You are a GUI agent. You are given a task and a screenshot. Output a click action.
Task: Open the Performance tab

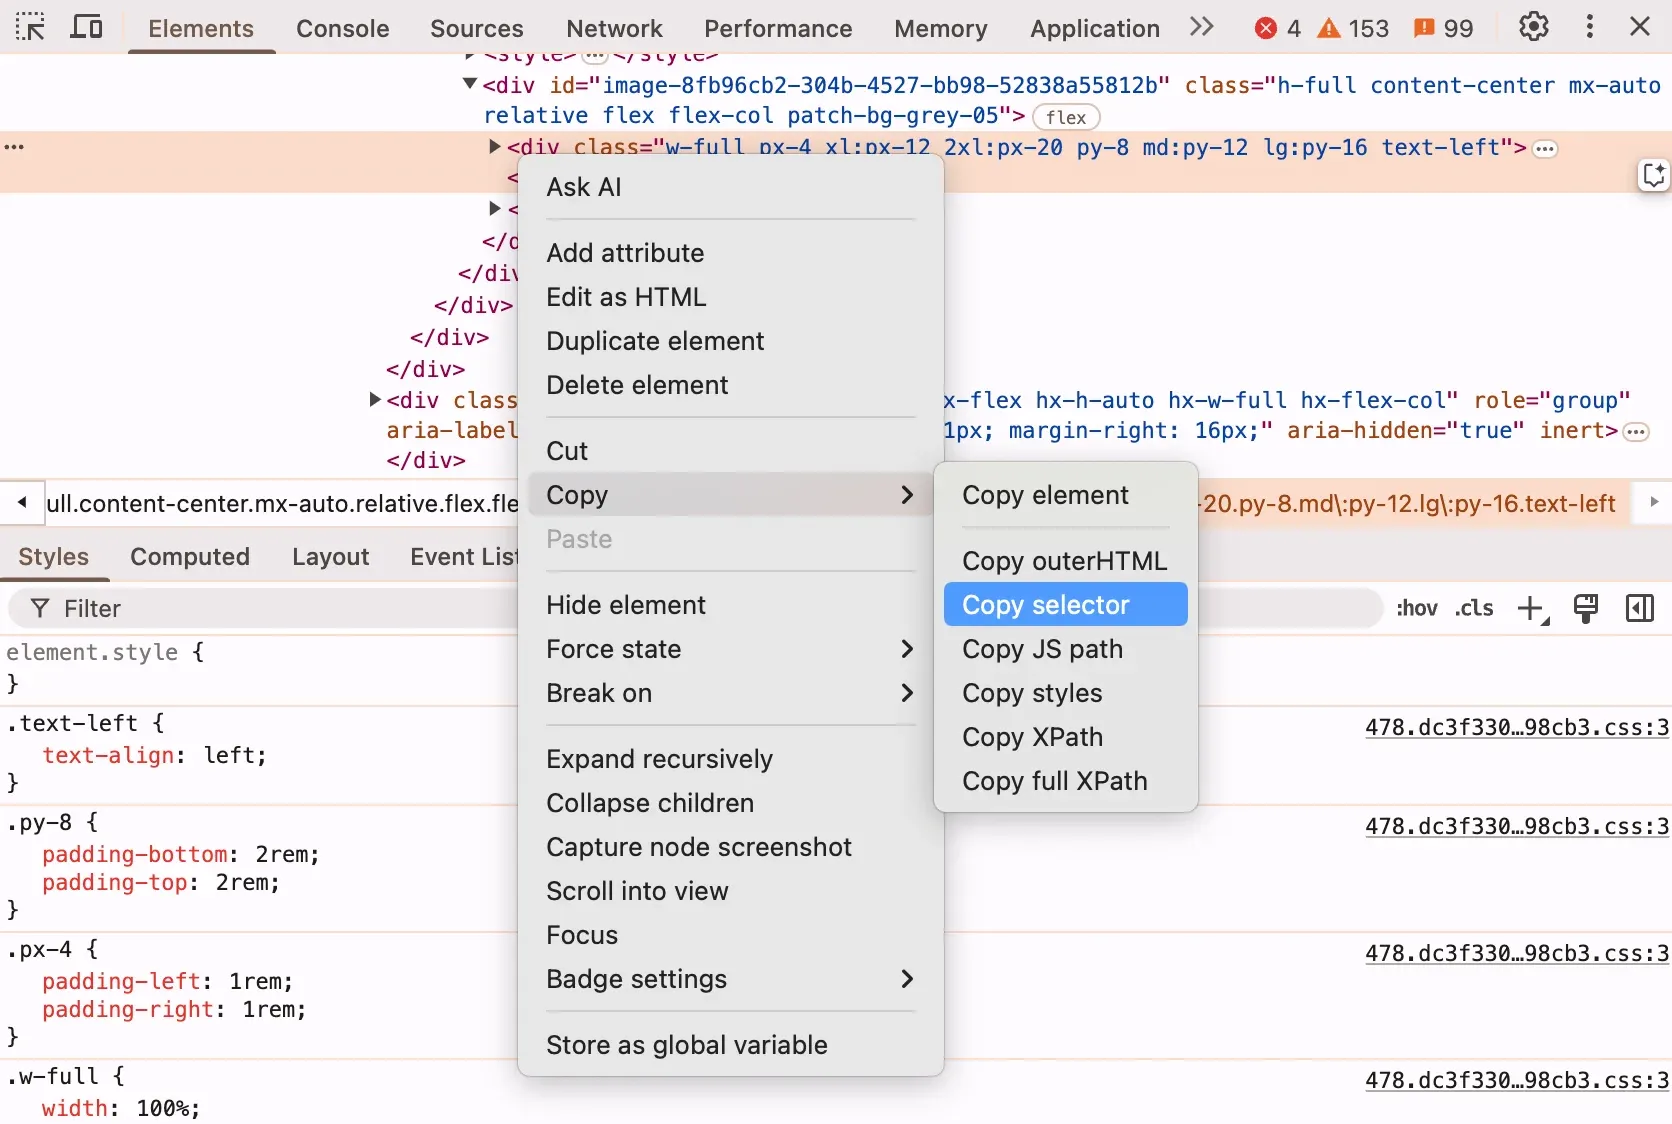[778, 28]
